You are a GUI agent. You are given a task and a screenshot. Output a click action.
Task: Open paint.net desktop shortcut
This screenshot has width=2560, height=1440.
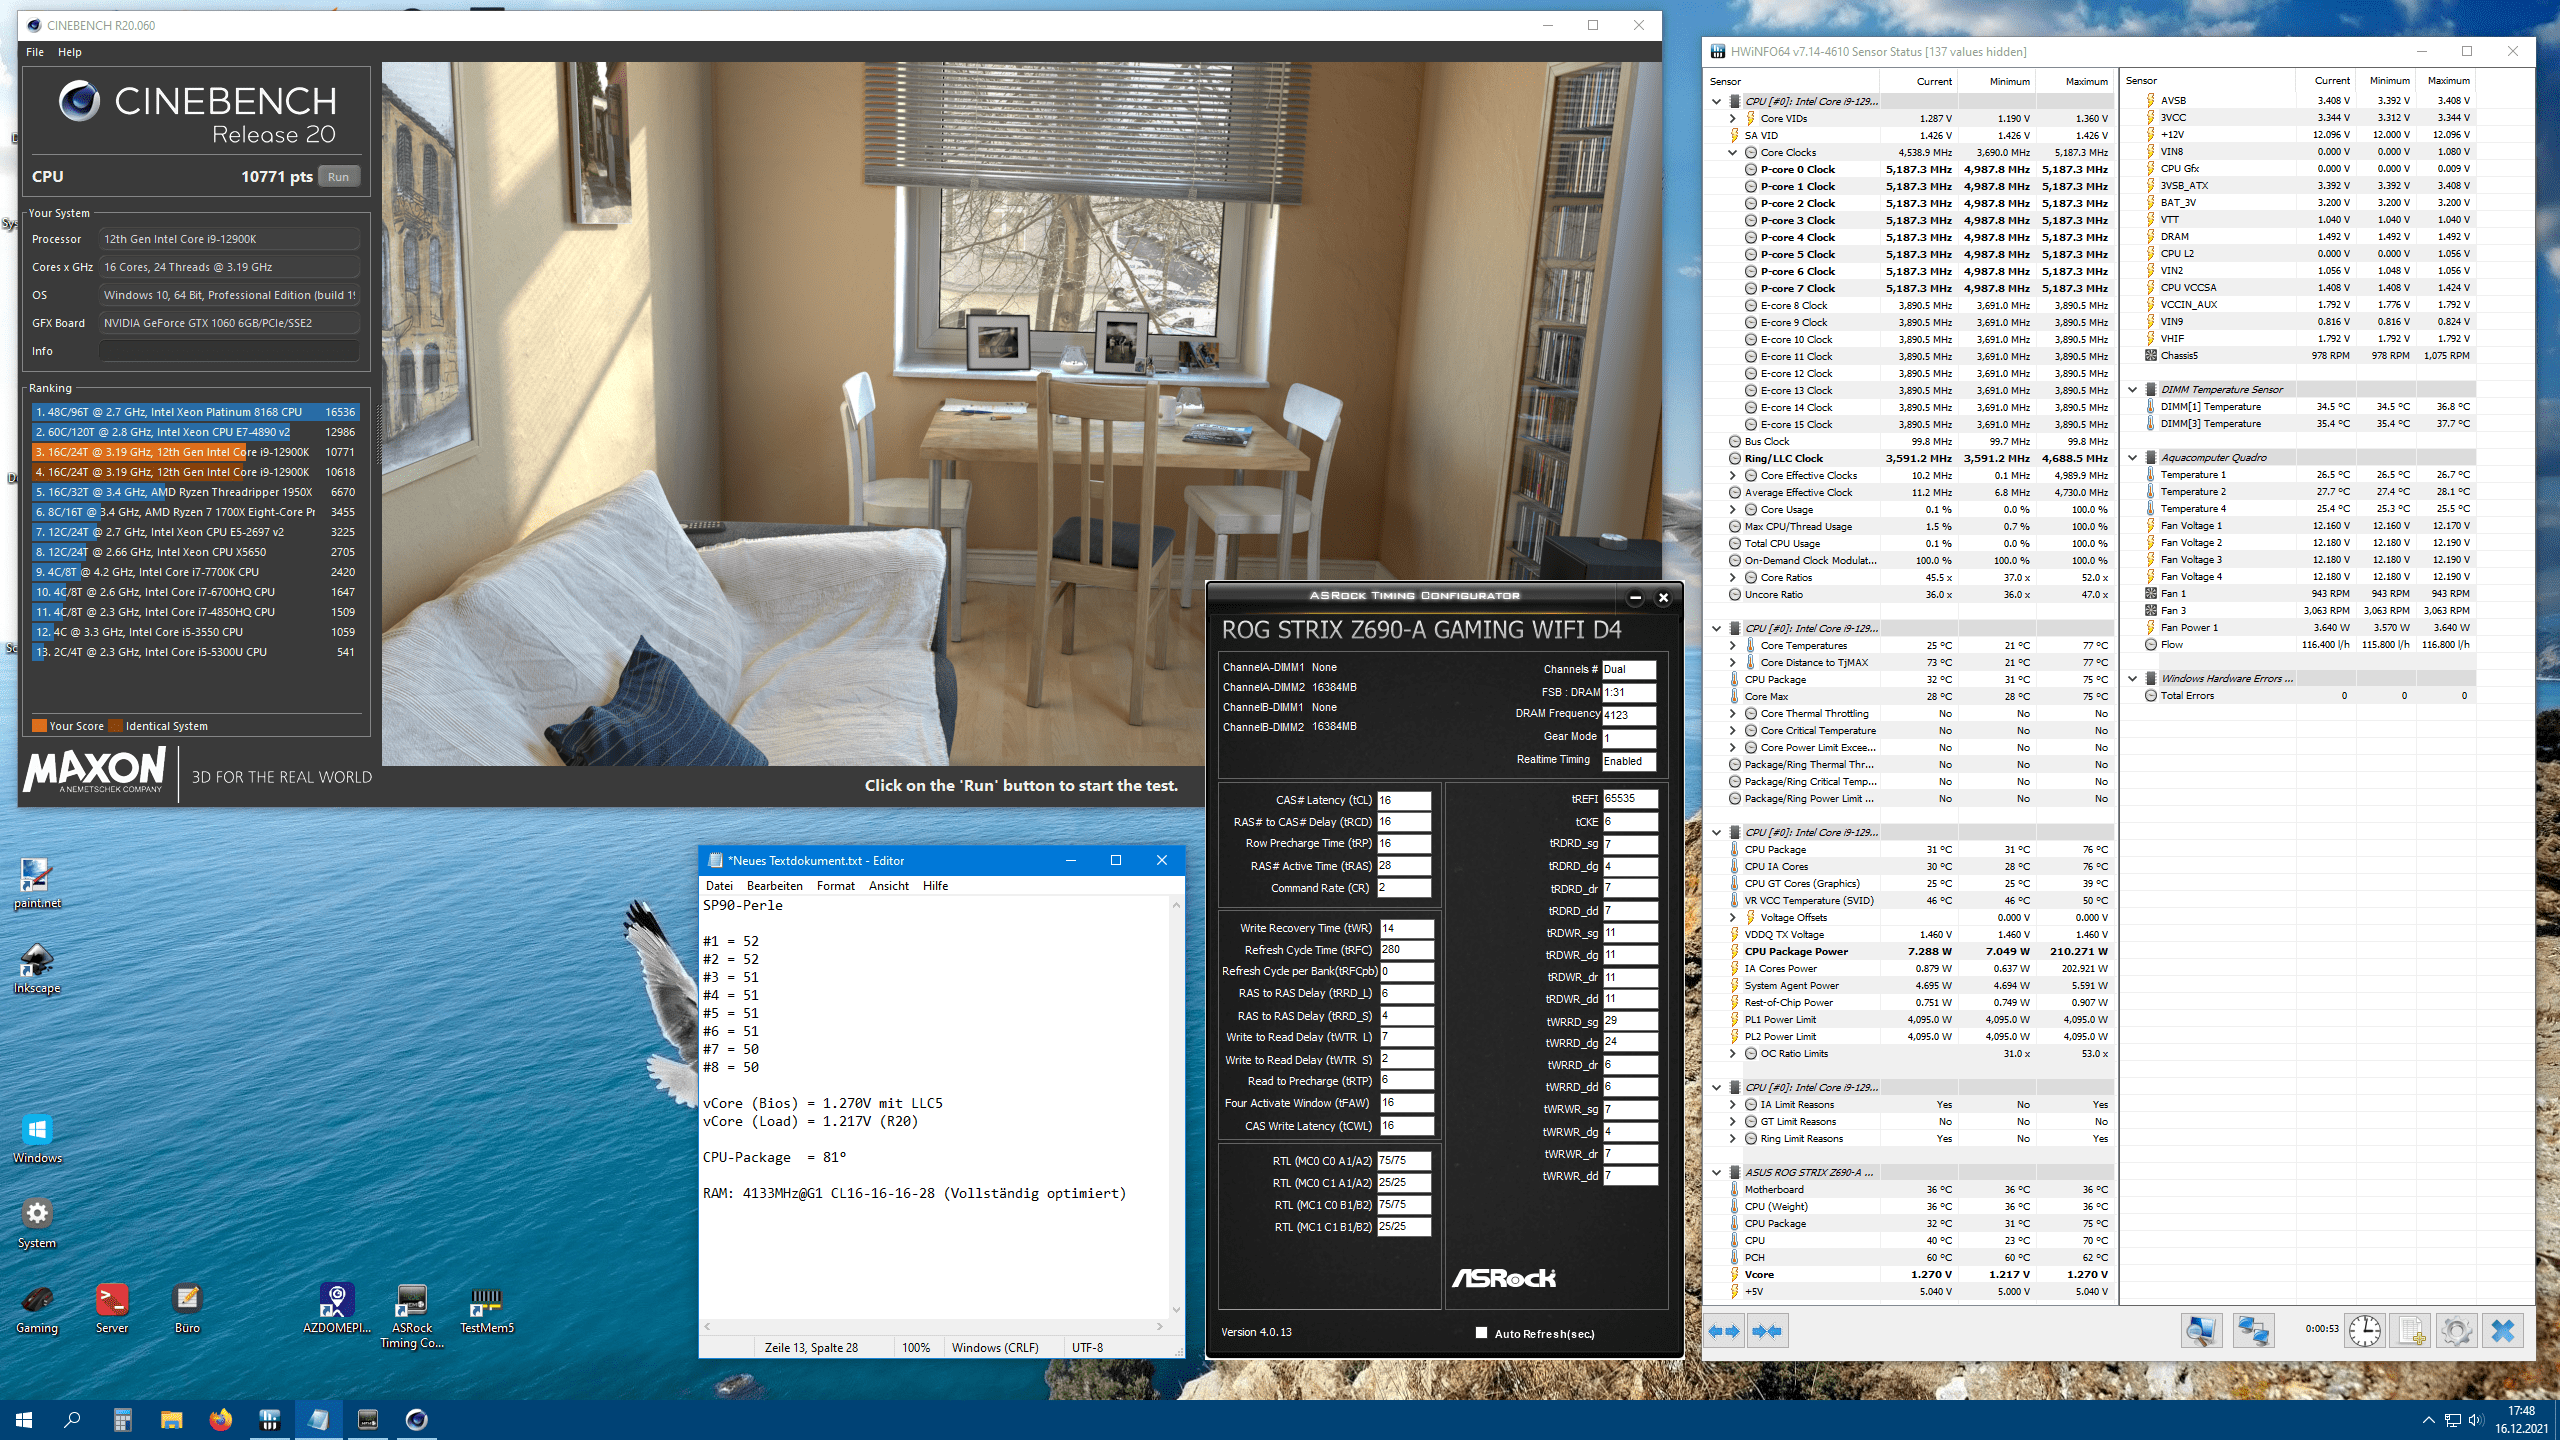click(37, 884)
